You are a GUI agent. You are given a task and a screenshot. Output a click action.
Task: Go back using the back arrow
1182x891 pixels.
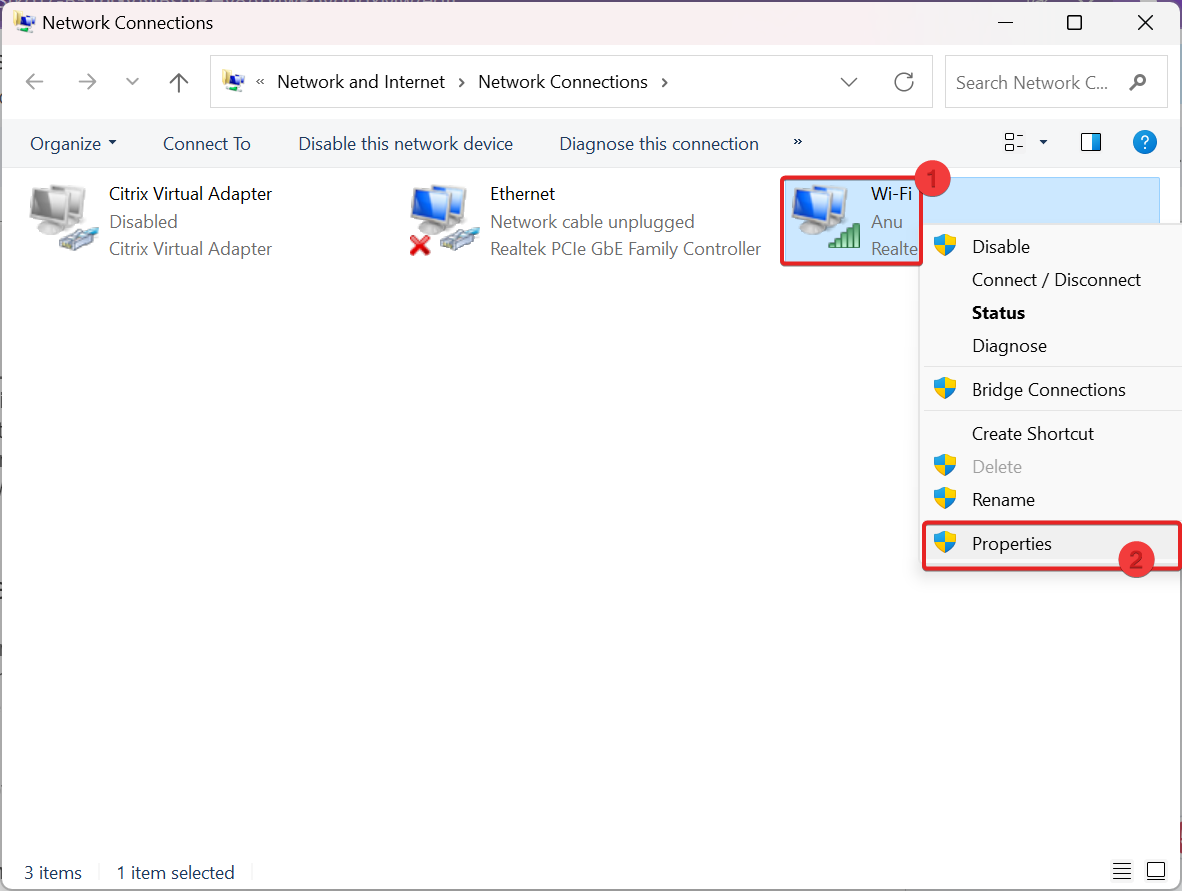(x=35, y=81)
